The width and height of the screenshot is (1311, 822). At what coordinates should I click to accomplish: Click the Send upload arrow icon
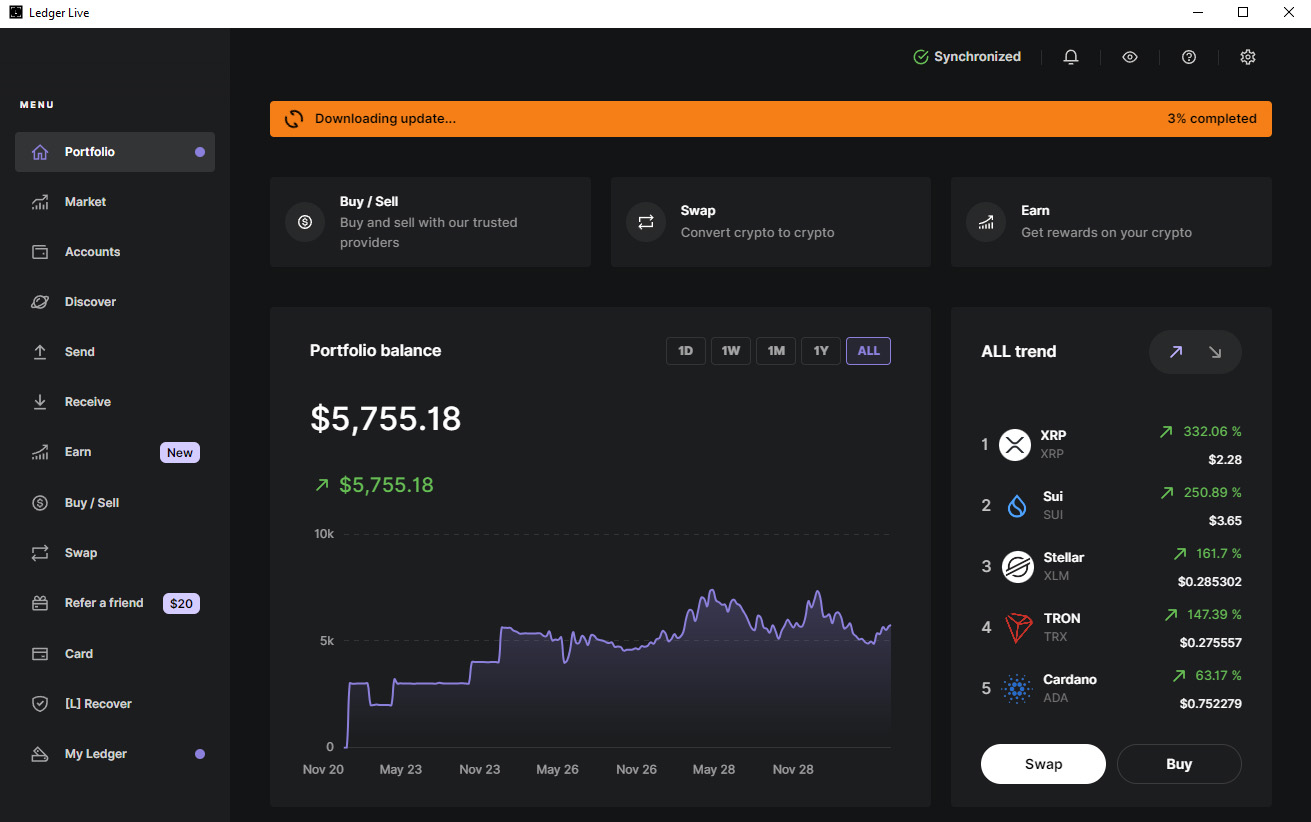coord(40,352)
